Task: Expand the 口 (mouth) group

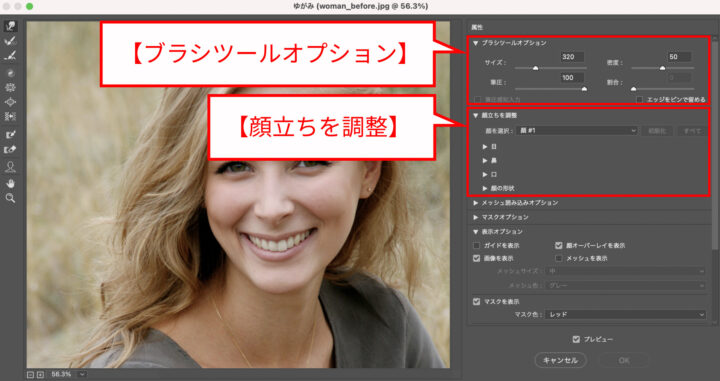Action: pos(484,174)
